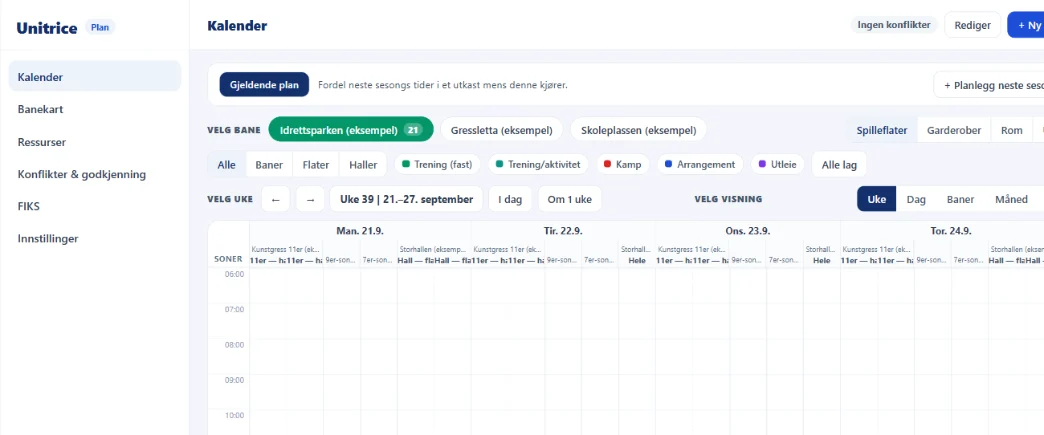Select Dag view
This screenshot has width=1044, height=435.
(916, 199)
